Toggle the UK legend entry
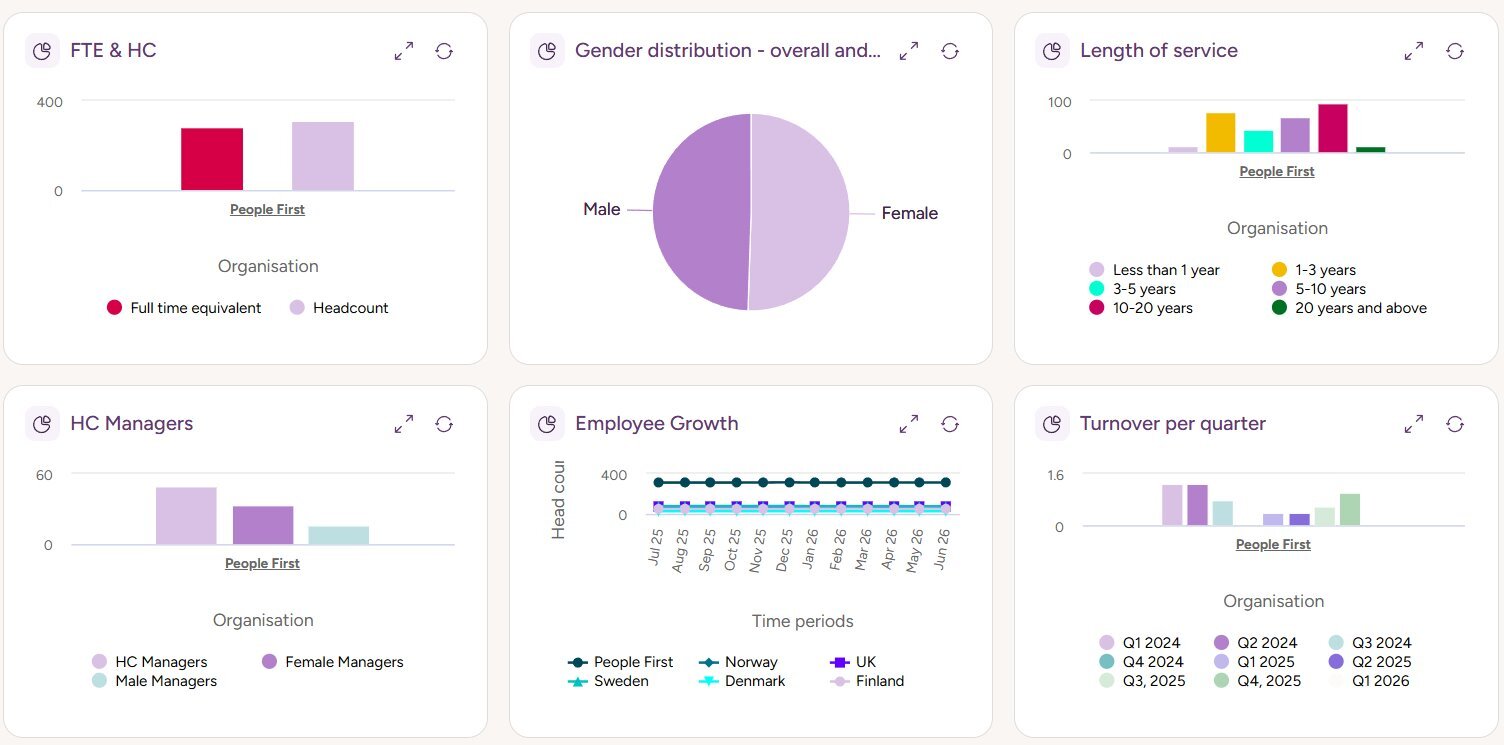This screenshot has height=745, width=1504. (853, 662)
